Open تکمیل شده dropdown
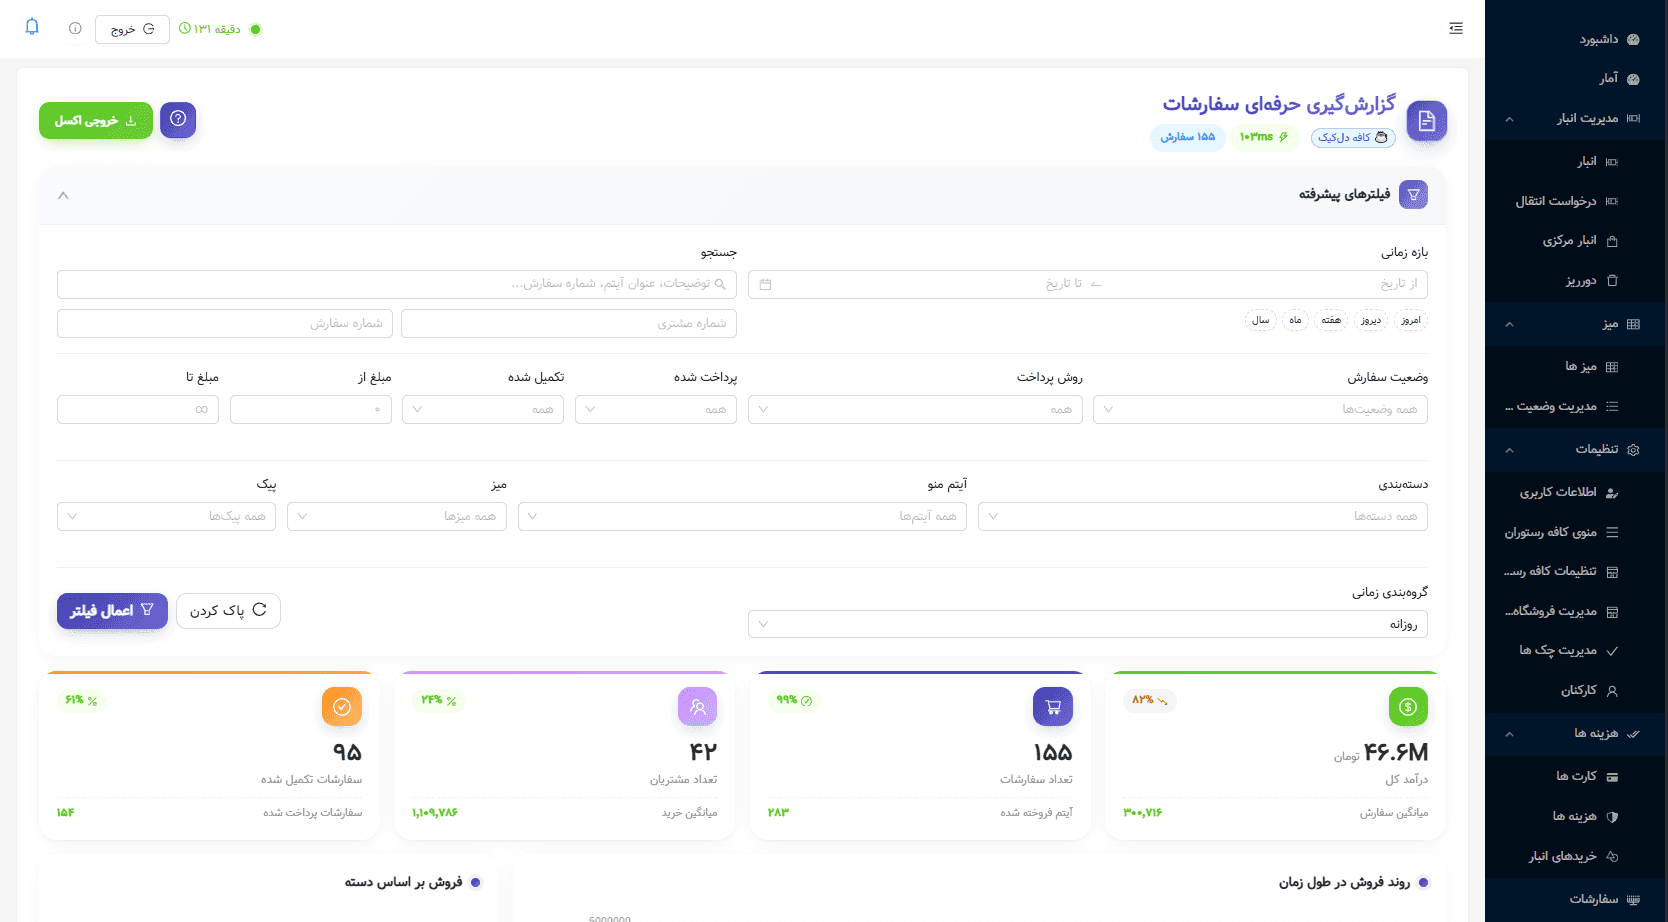Image resolution: width=1668 pixels, height=922 pixels. pos(483,410)
